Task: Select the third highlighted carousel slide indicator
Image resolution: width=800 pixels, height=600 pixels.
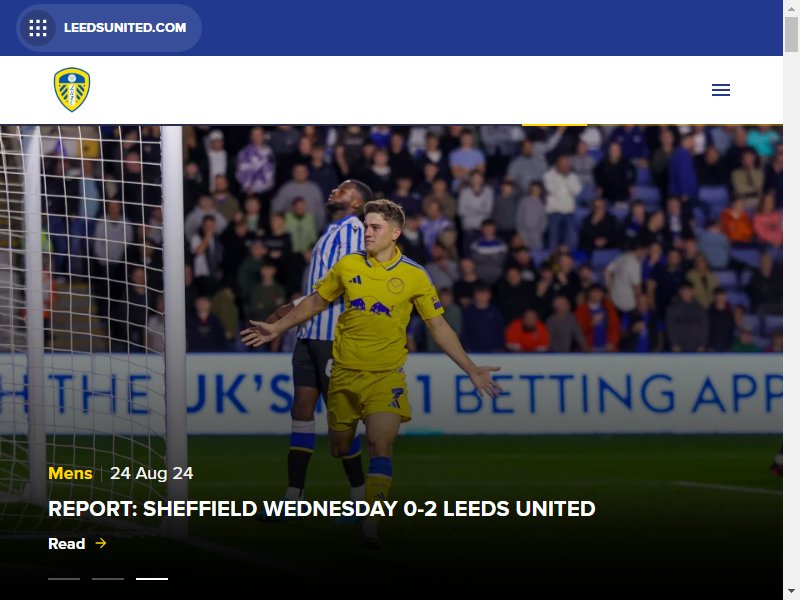Action: 152,579
